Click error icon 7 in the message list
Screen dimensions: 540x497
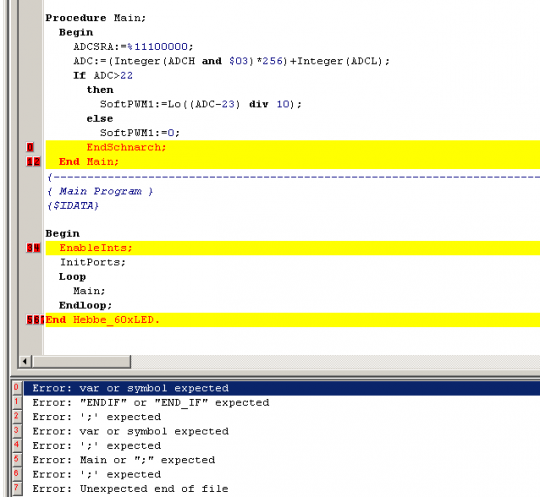[x=17, y=488]
